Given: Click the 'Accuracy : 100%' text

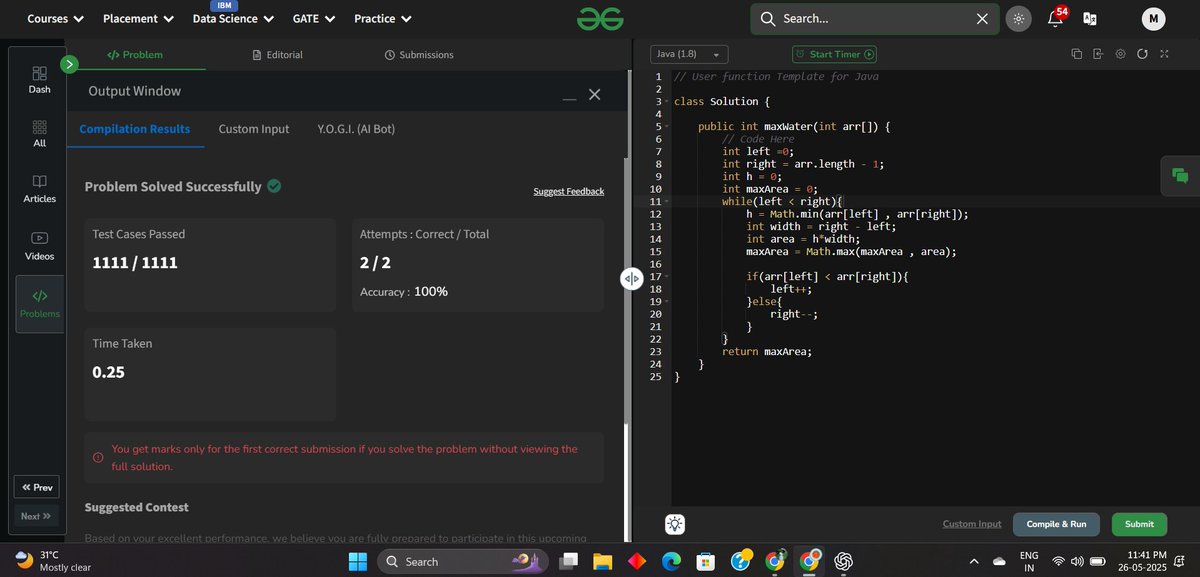Looking at the screenshot, I should click(x=404, y=292).
